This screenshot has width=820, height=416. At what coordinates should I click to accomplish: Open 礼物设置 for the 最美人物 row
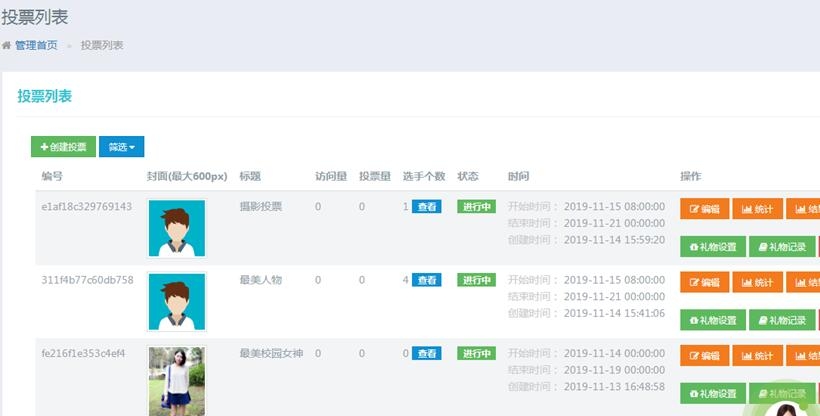click(x=712, y=321)
